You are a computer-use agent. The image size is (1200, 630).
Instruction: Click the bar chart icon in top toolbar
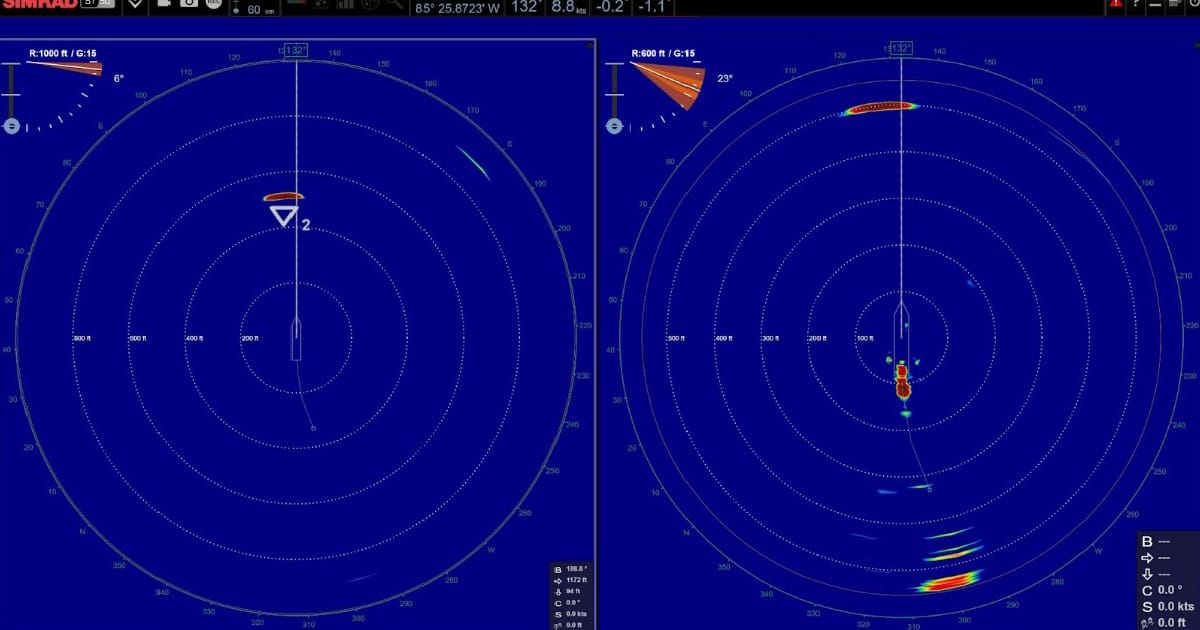[x=345, y=4]
